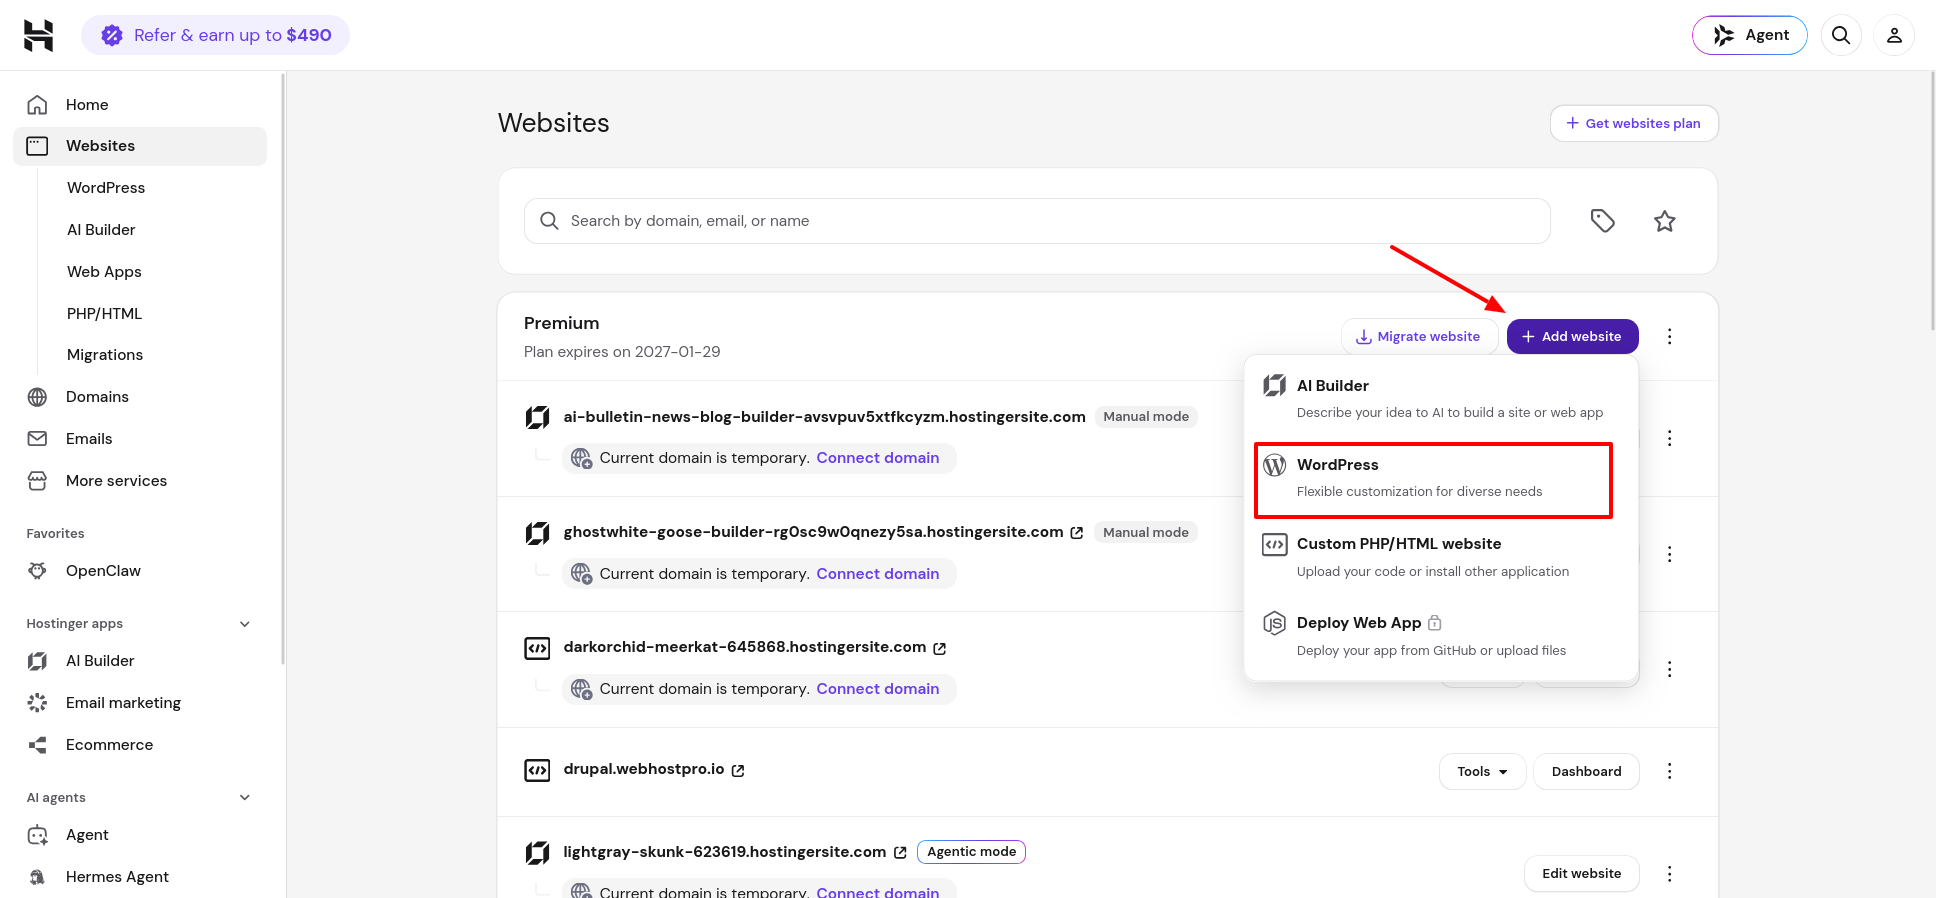Open three-dot menu for ai-bulletin-news-blog-builder site
This screenshot has width=1936, height=898.
[1669, 438]
